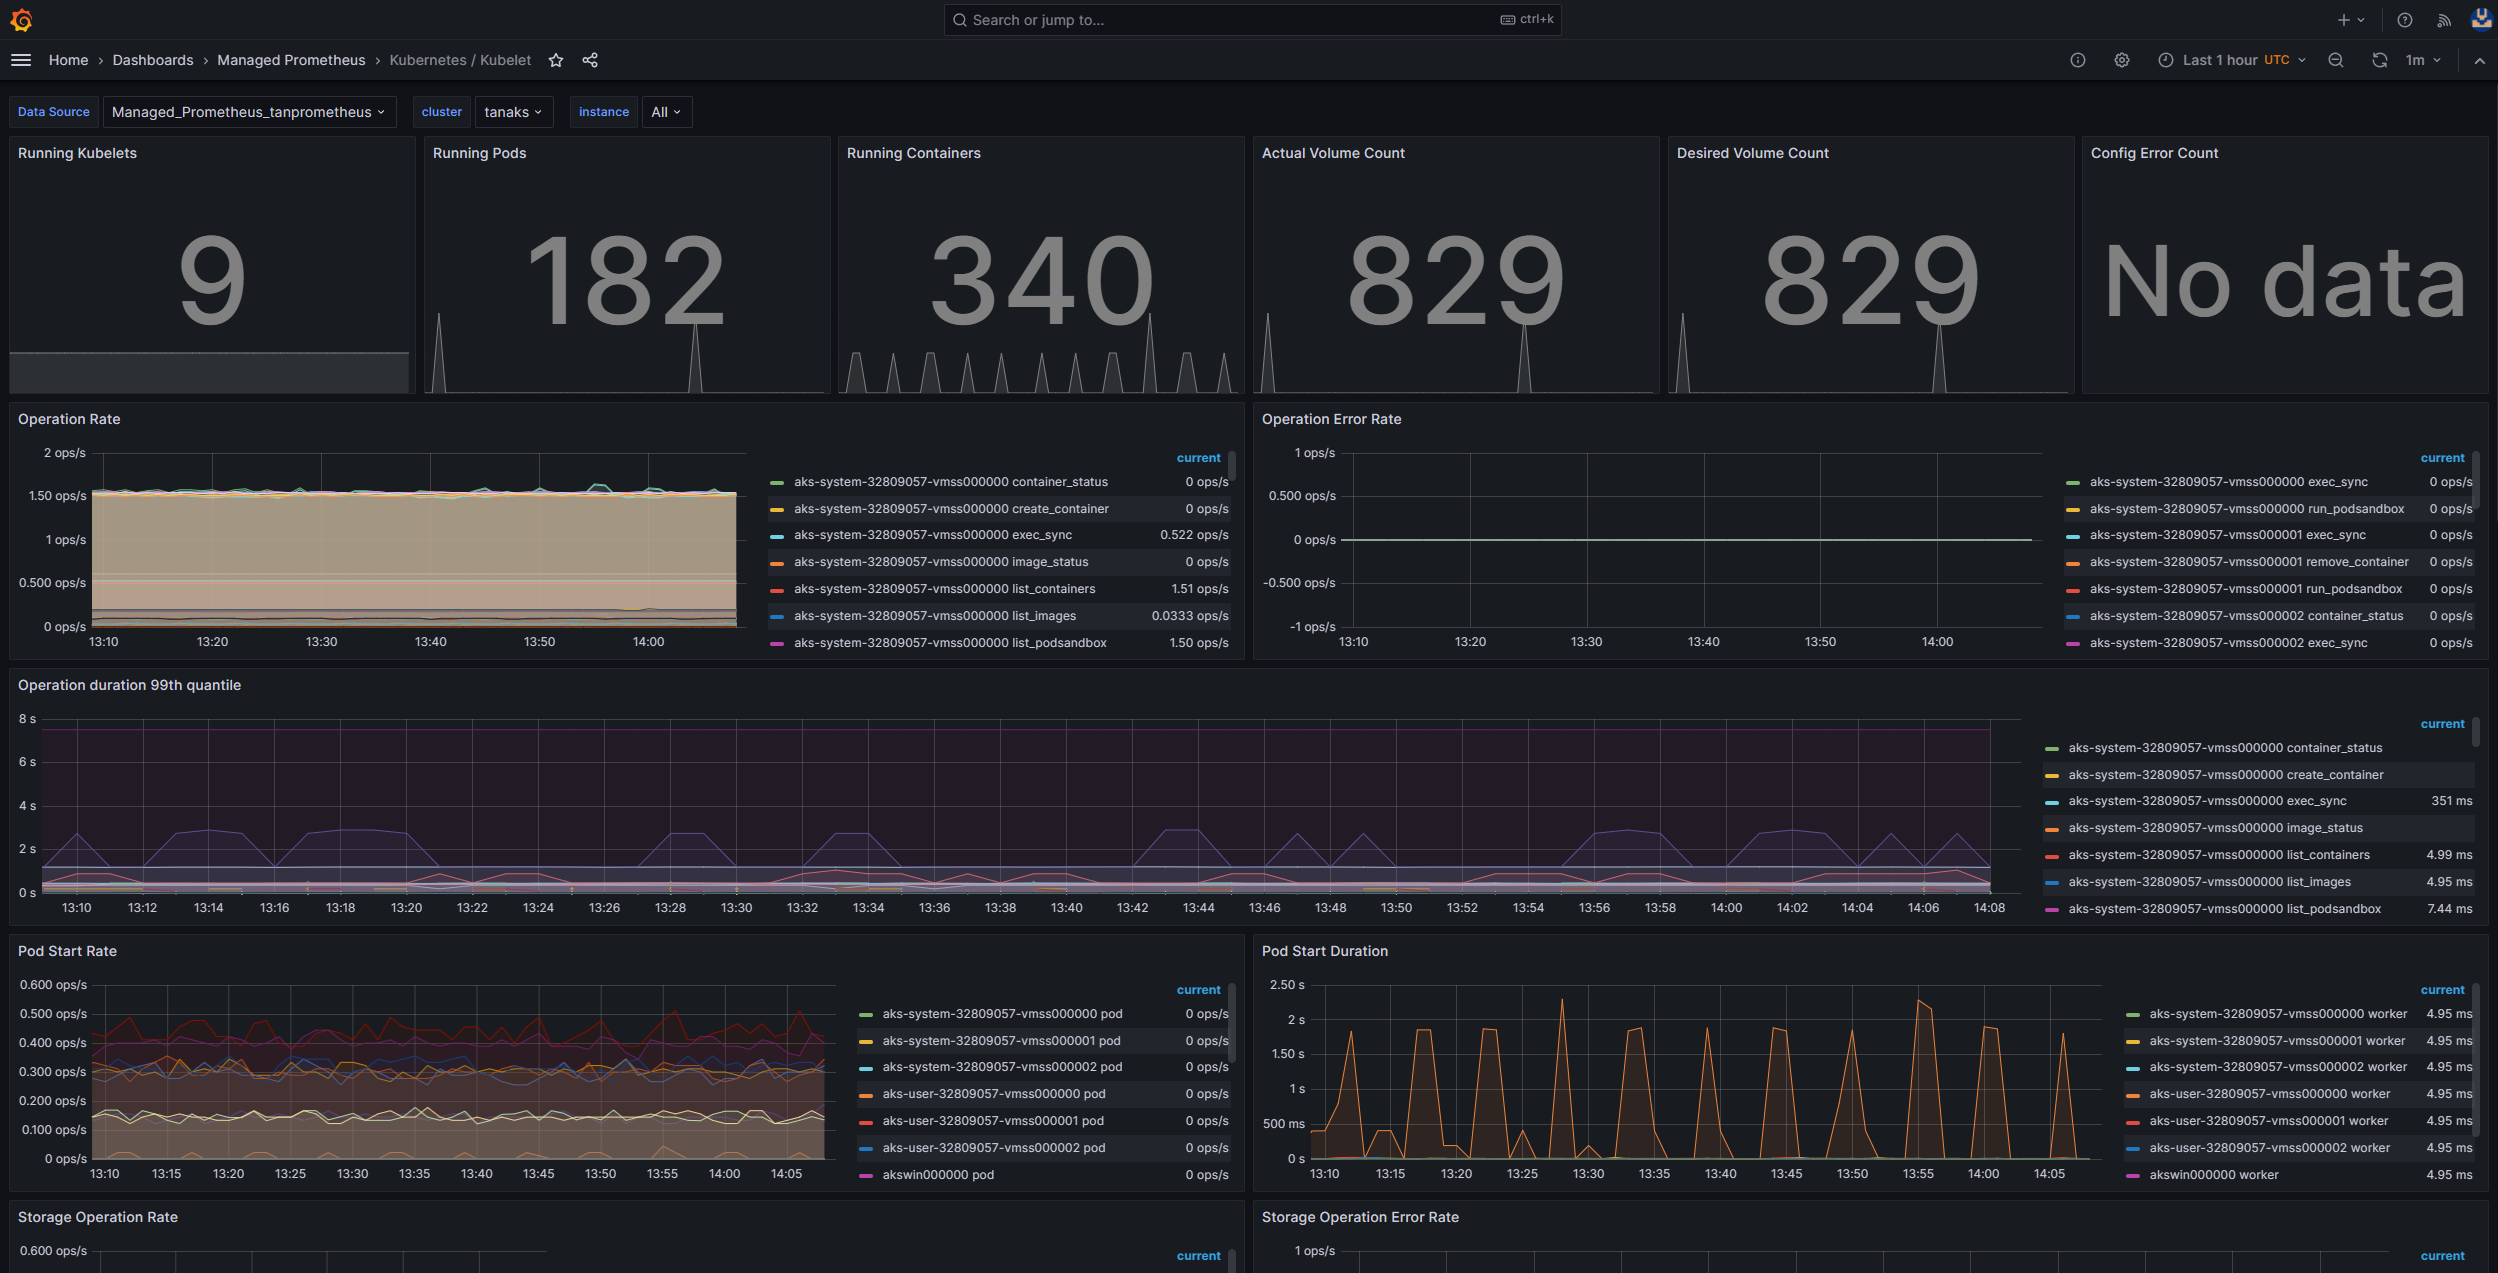This screenshot has height=1273, width=2498.
Task: Zoom out the dashboard time range
Action: pos(2336,60)
